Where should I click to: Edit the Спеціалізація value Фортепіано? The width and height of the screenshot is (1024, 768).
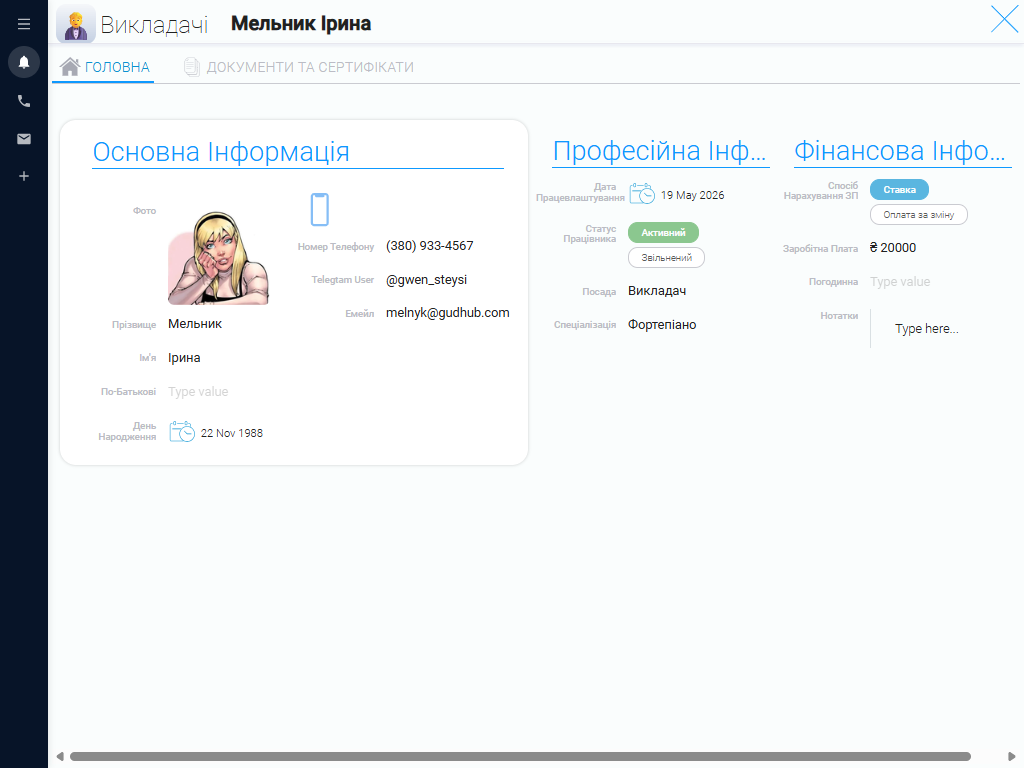662,325
